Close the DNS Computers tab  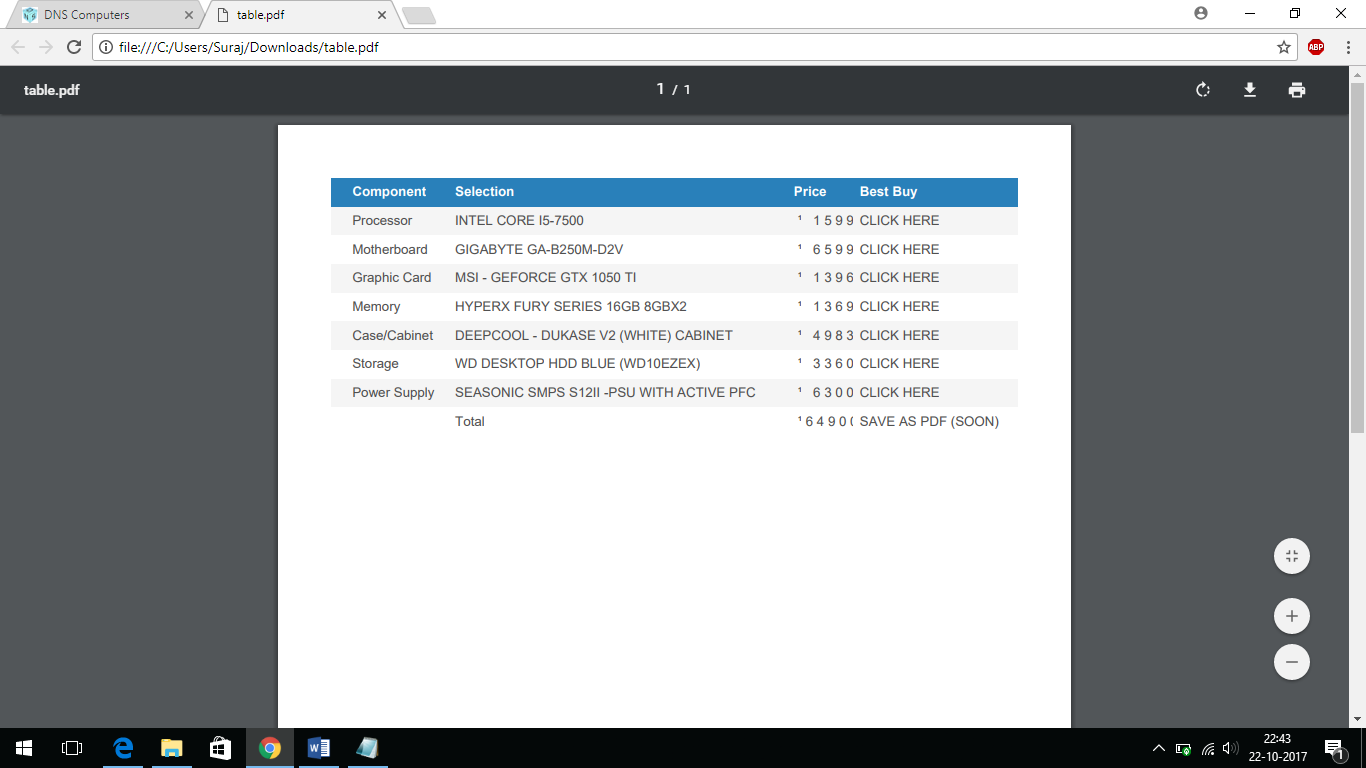click(x=189, y=15)
